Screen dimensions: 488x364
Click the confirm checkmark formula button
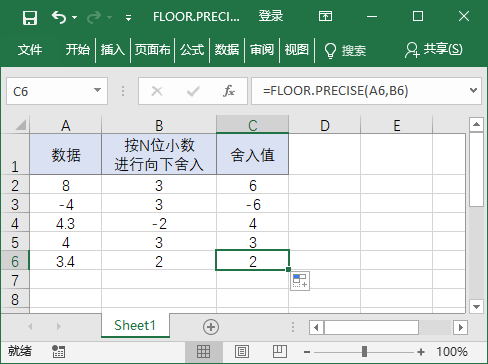193,91
